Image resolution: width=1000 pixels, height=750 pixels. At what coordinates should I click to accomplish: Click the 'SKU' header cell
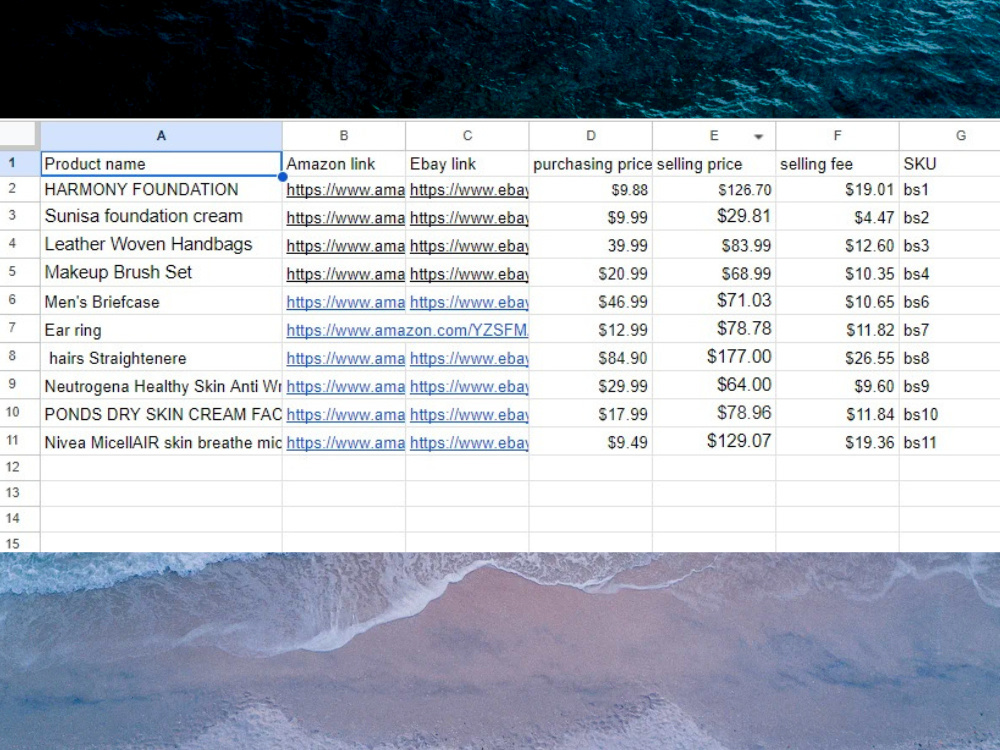click(x=950, y=164)
